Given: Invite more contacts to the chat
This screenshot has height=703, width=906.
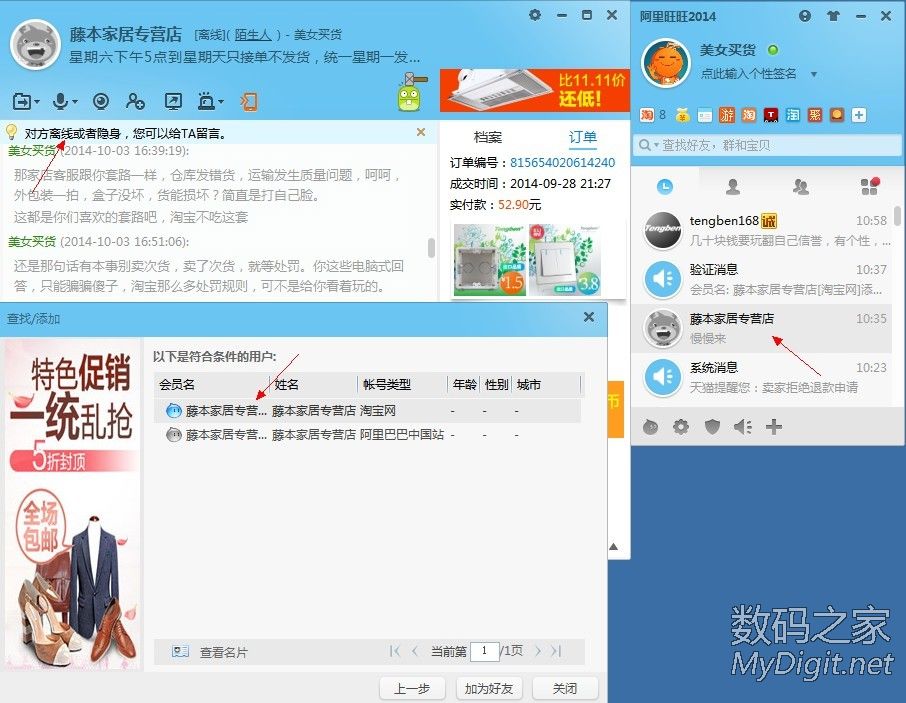Looking at the screenshot, I should (x=135, y=102).
